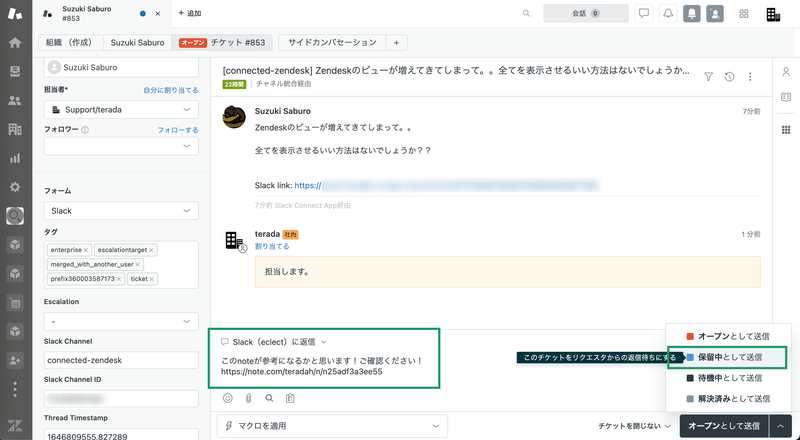Open the マクロを適用 dropdown

332,426
